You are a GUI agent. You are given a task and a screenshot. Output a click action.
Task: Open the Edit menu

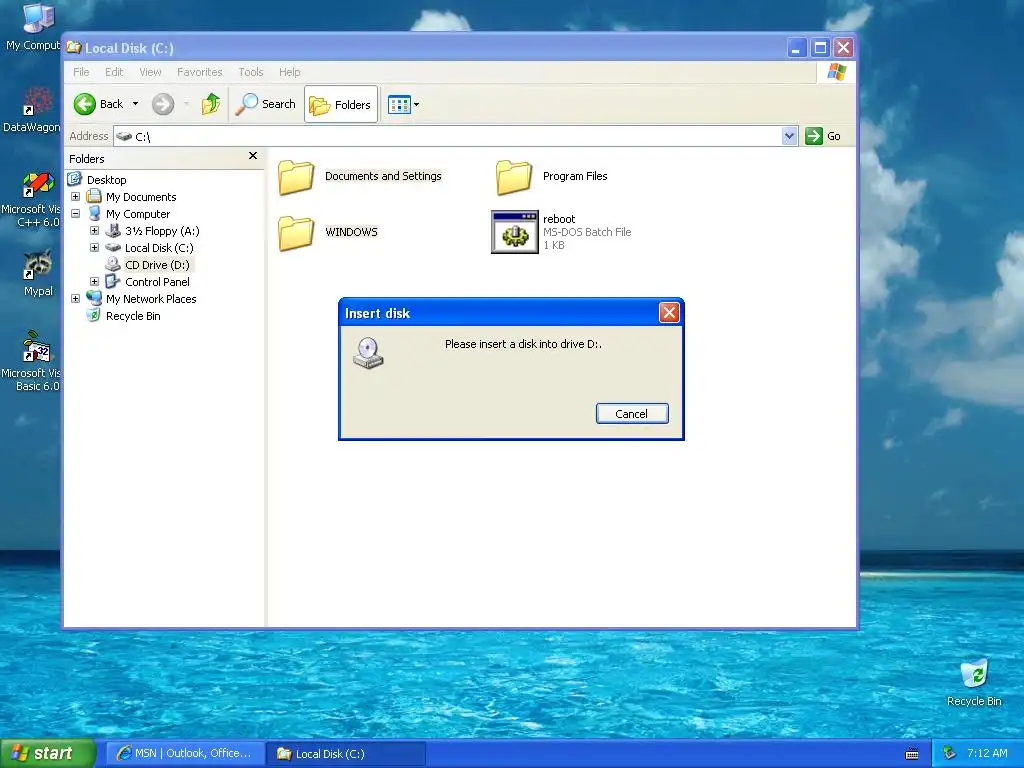[x=114, y=72]
